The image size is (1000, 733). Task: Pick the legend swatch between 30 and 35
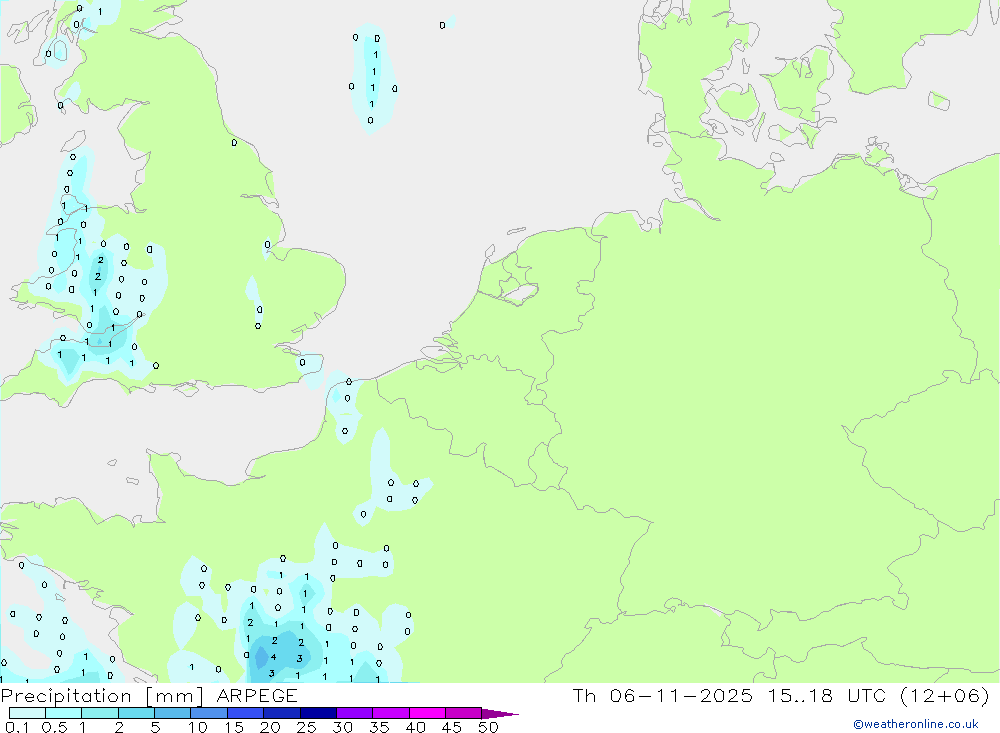[x=355, y=713]
